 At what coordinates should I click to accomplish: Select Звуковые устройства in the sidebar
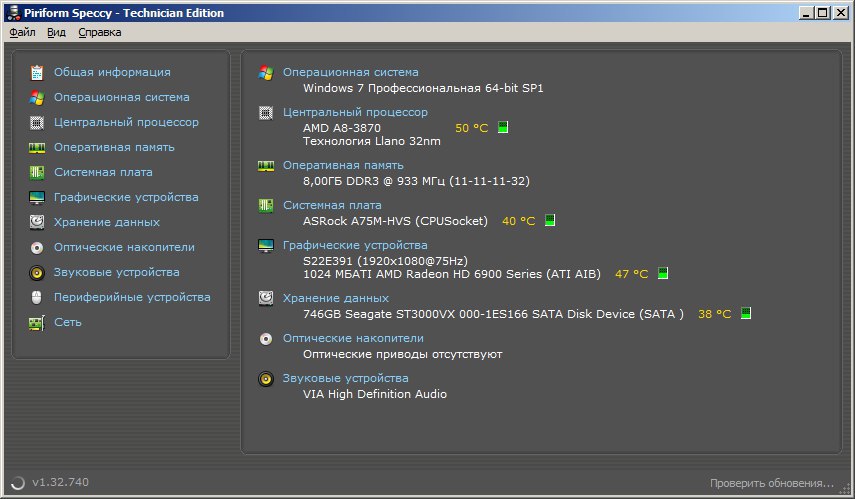[116, 273]
